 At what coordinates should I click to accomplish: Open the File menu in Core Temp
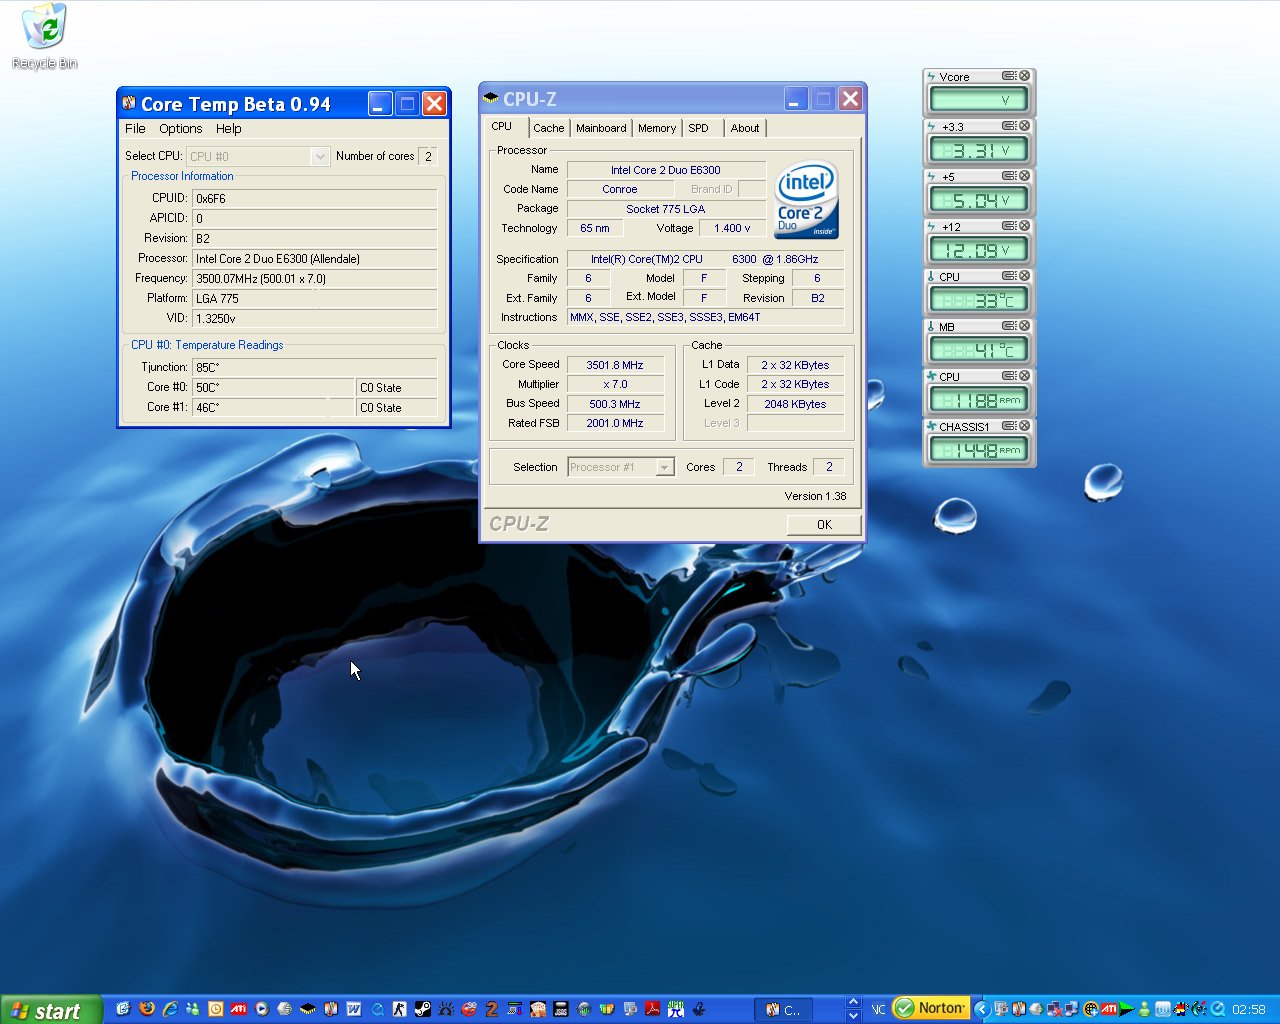[135, 128]
